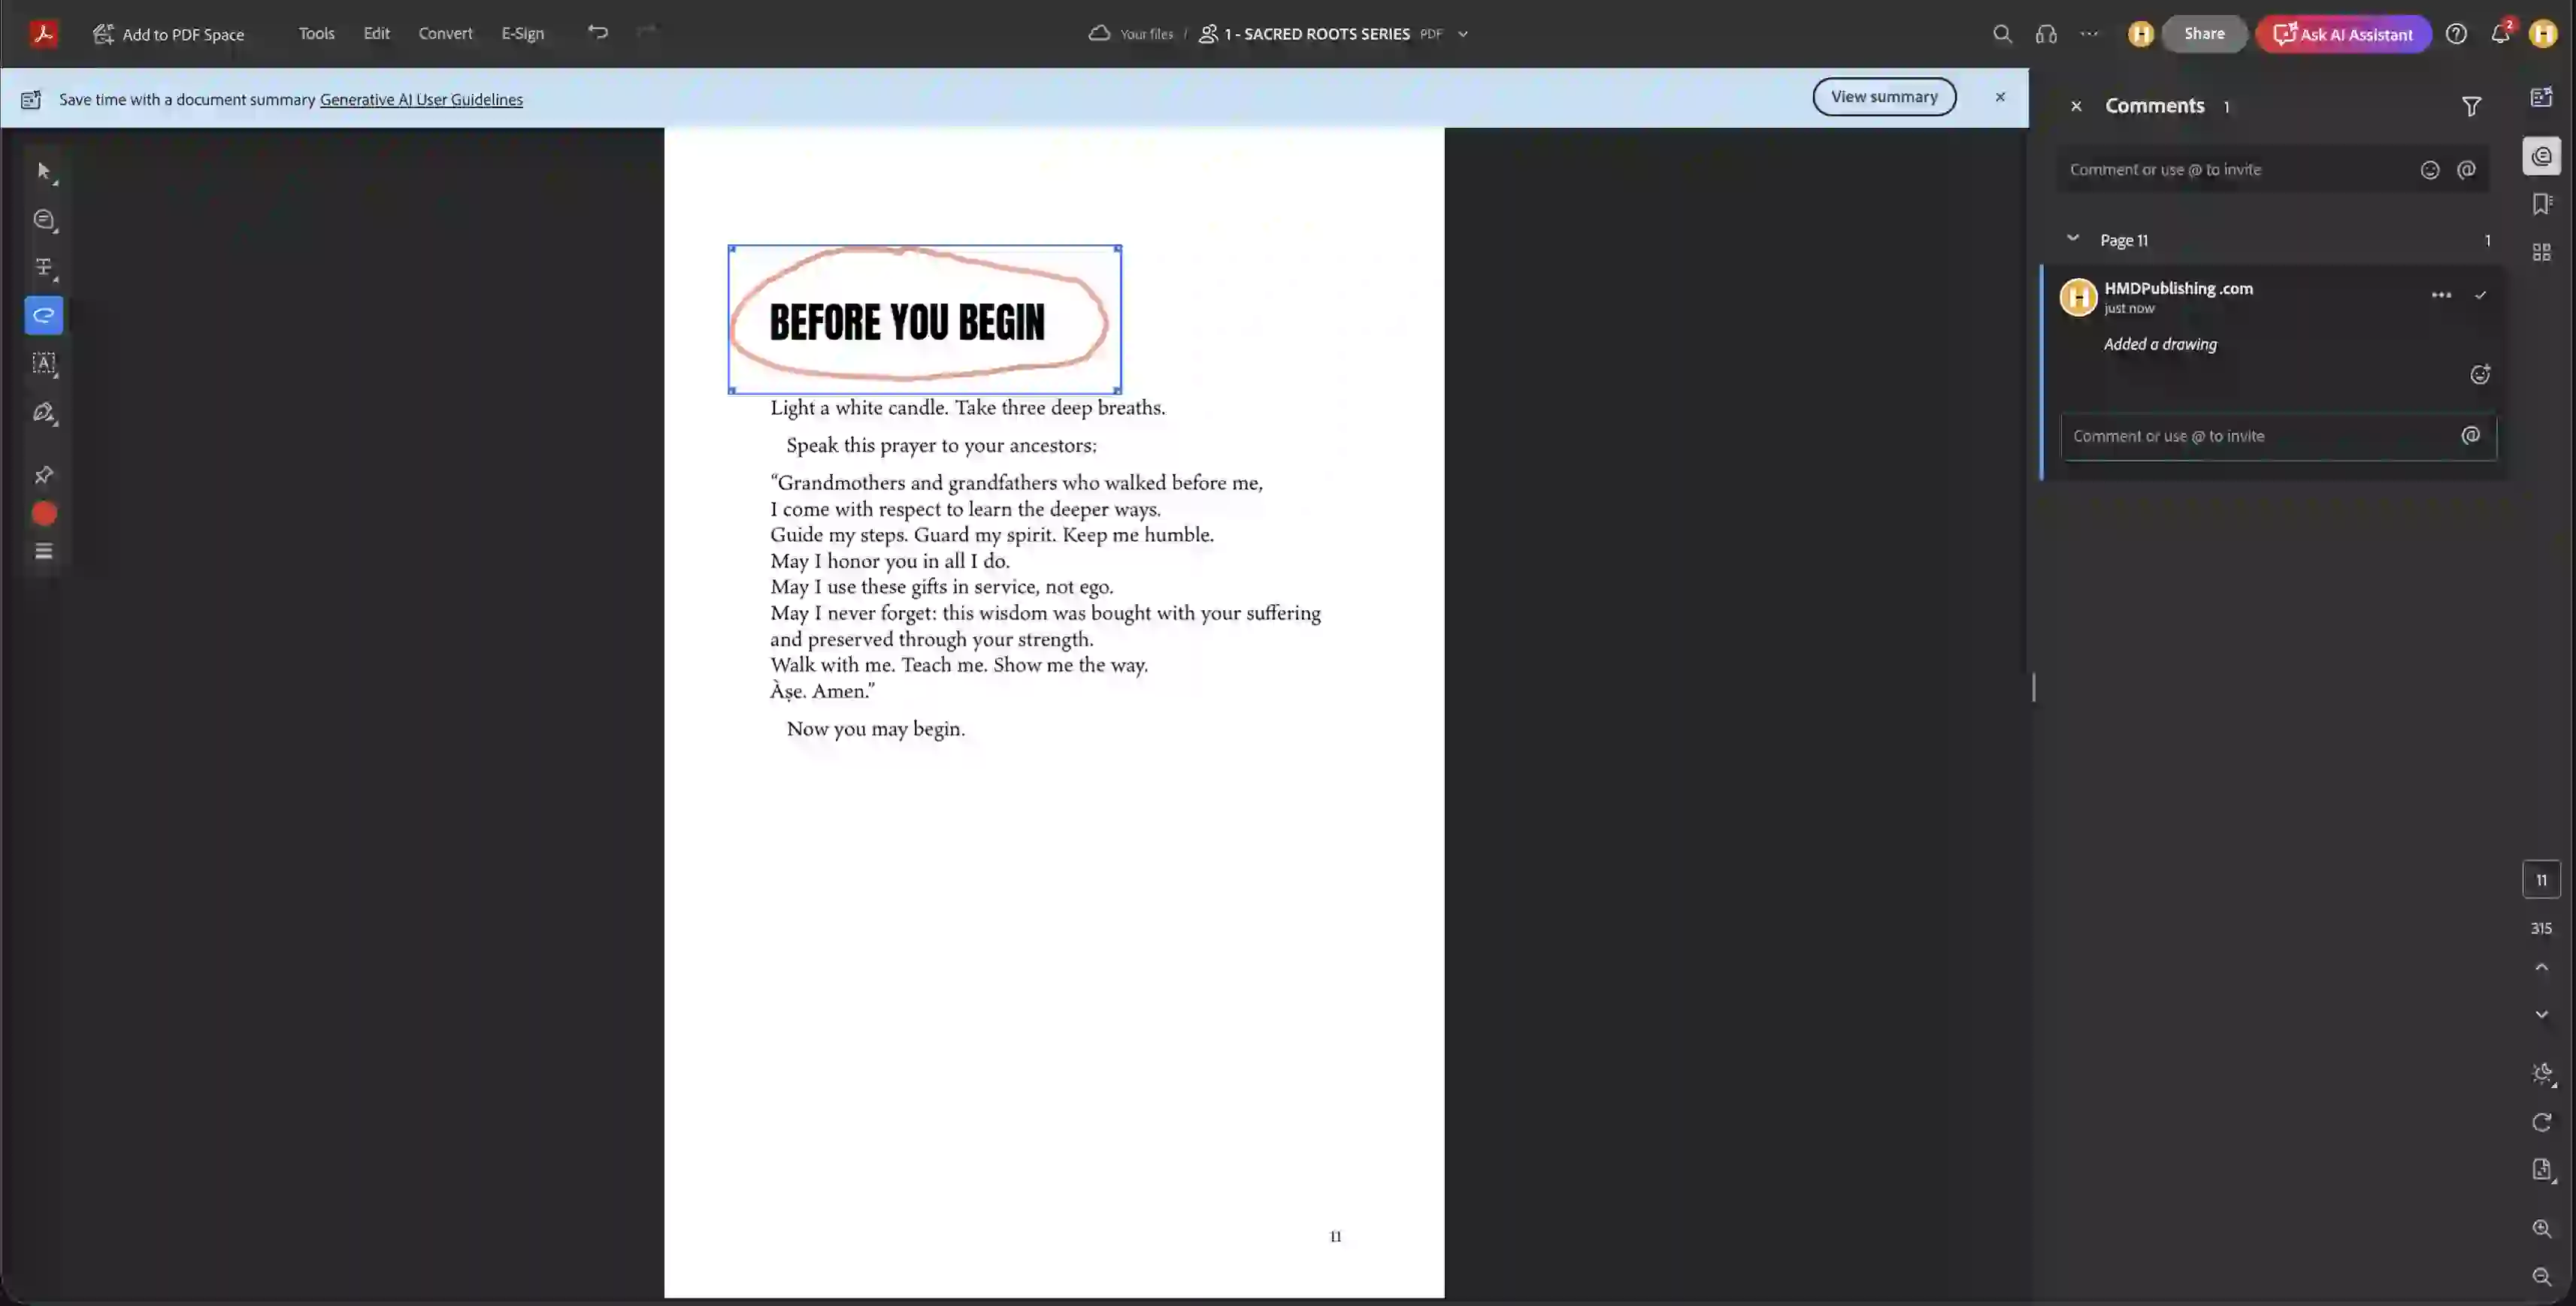
Task: Open Generative AI User Guidelines link
Action: 421,99
